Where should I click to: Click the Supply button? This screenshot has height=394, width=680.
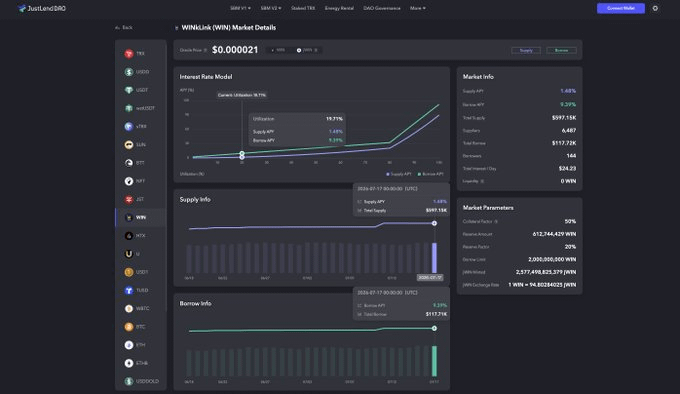pos(526,50)
